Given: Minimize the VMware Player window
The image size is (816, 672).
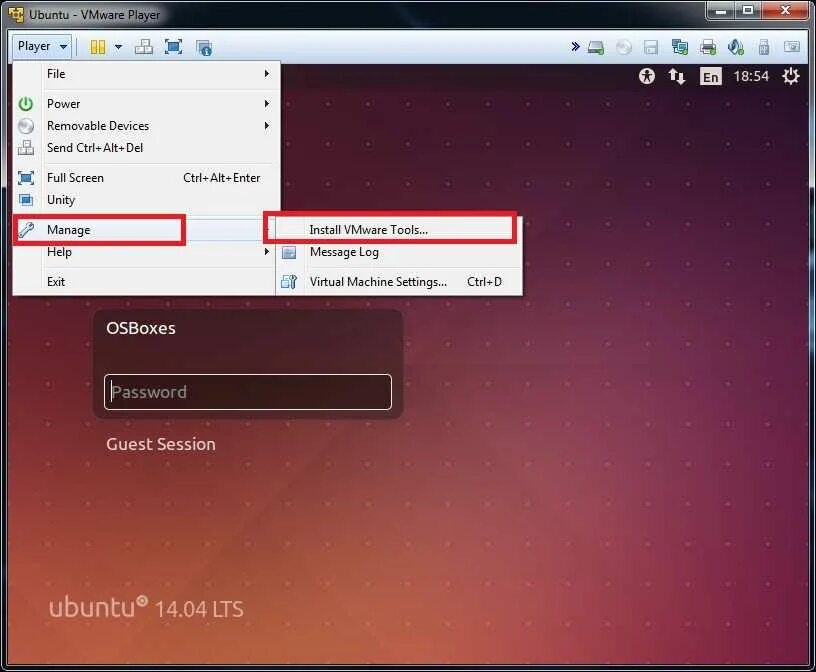Looking at the screenshot, I should pos(720,10).
